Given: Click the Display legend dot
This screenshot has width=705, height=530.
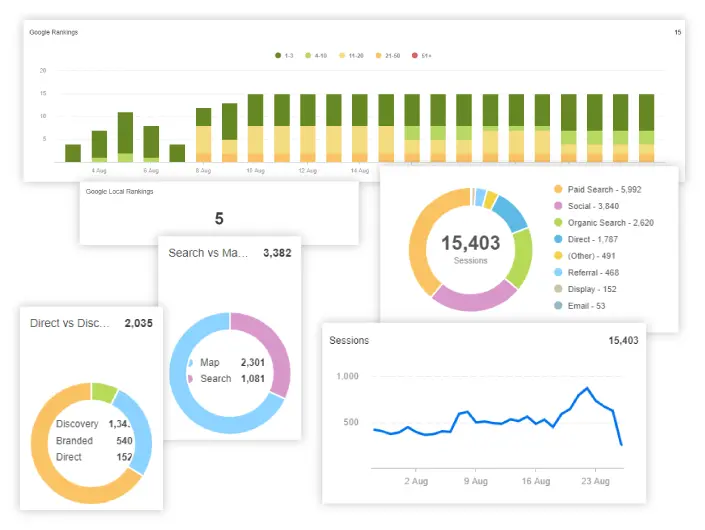Looking at the screenshot, I should click(x=557, y=289).
